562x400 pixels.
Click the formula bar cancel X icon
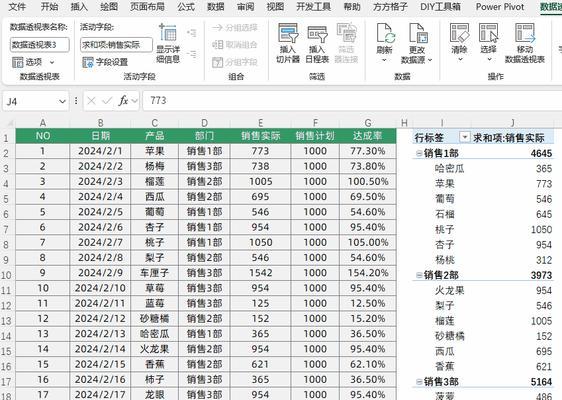[x=91, y=101]
